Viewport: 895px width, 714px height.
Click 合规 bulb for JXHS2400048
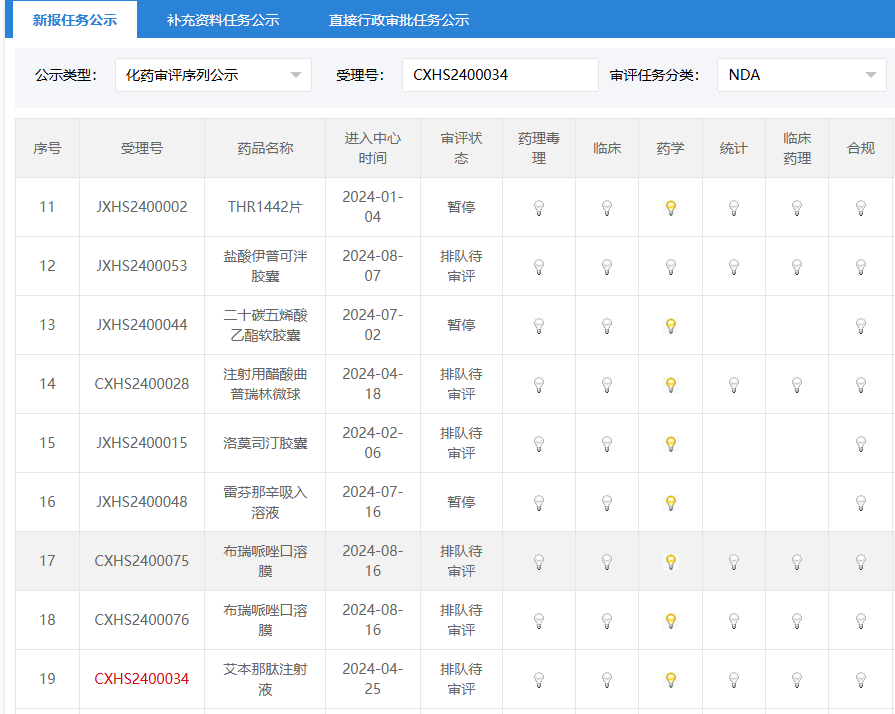[861, 503]
